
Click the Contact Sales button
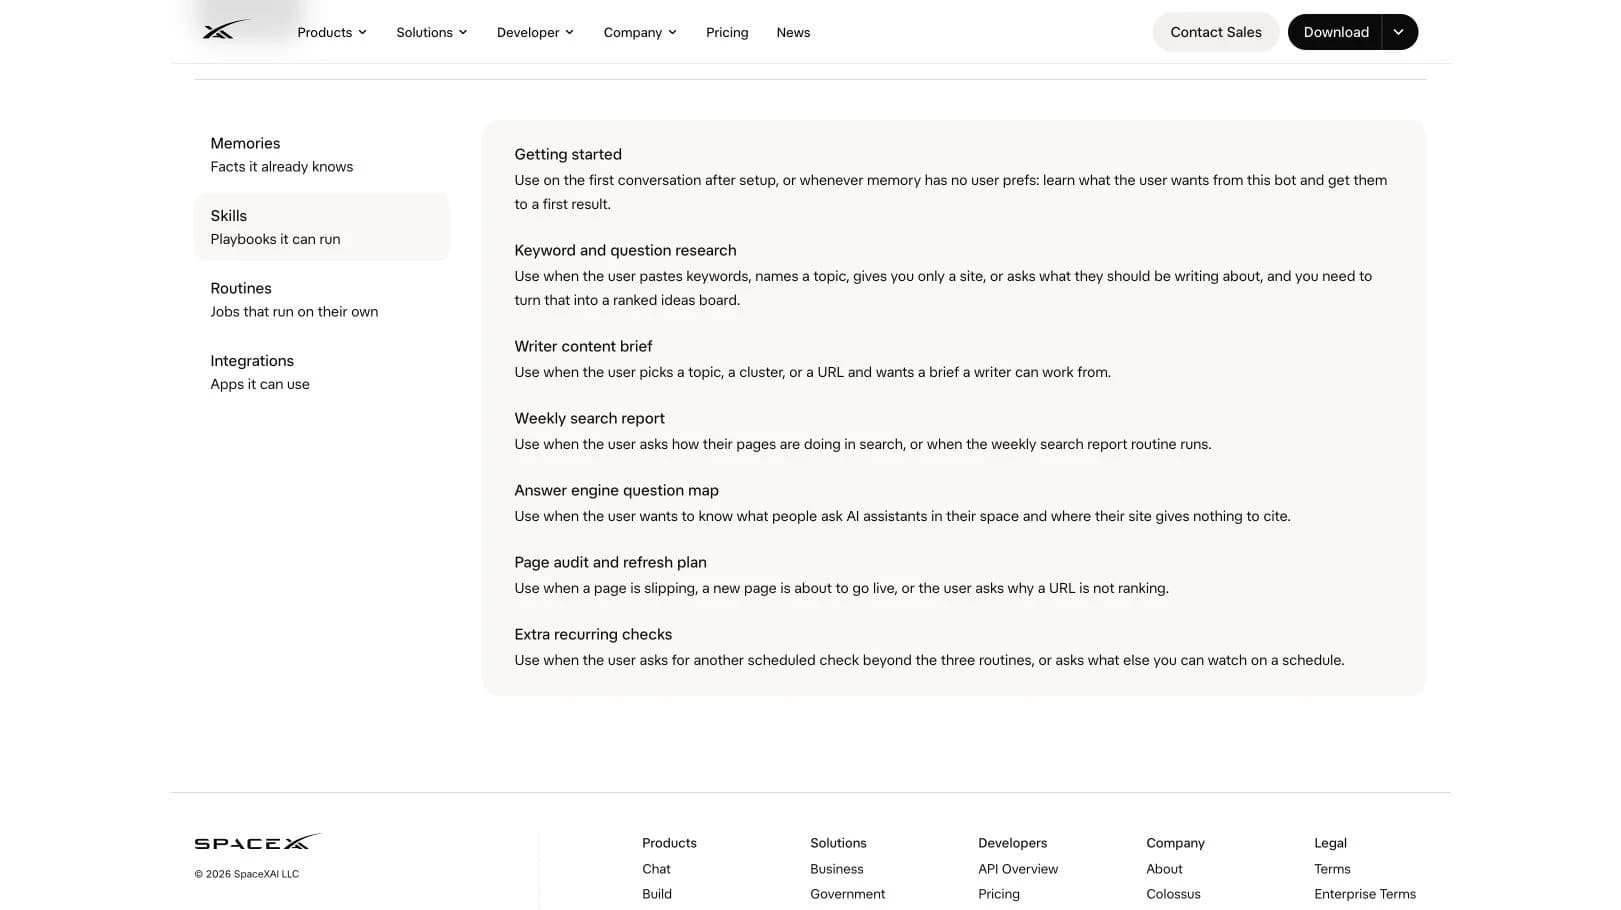tap(1216, 32)
